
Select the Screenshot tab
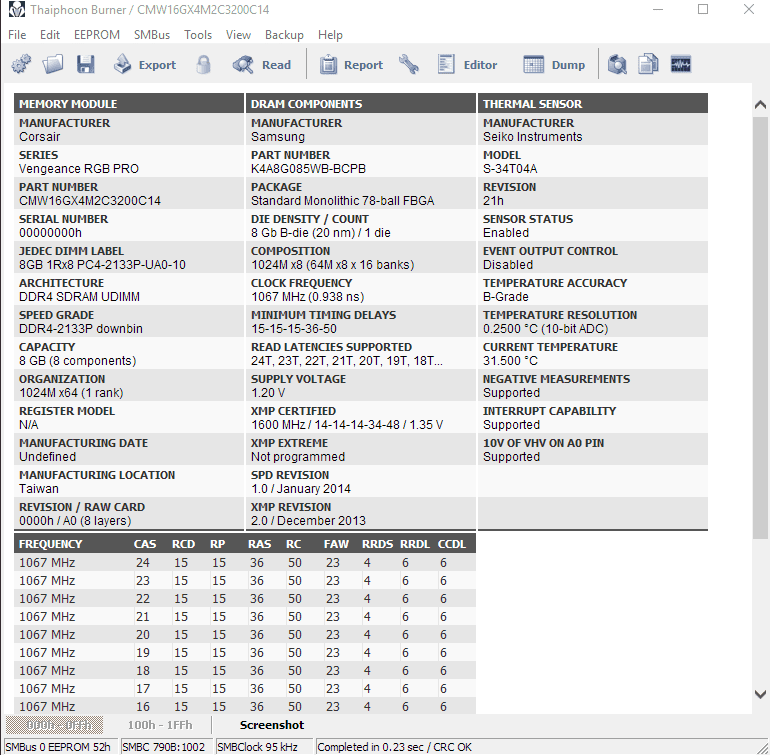272,725
